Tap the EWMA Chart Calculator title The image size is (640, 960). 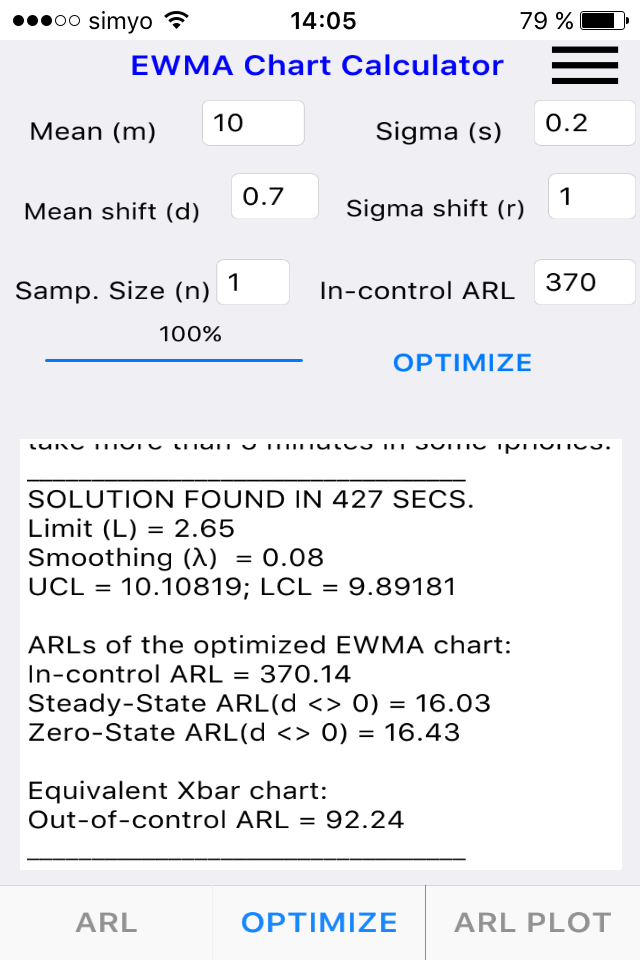[x=317, y=66]
